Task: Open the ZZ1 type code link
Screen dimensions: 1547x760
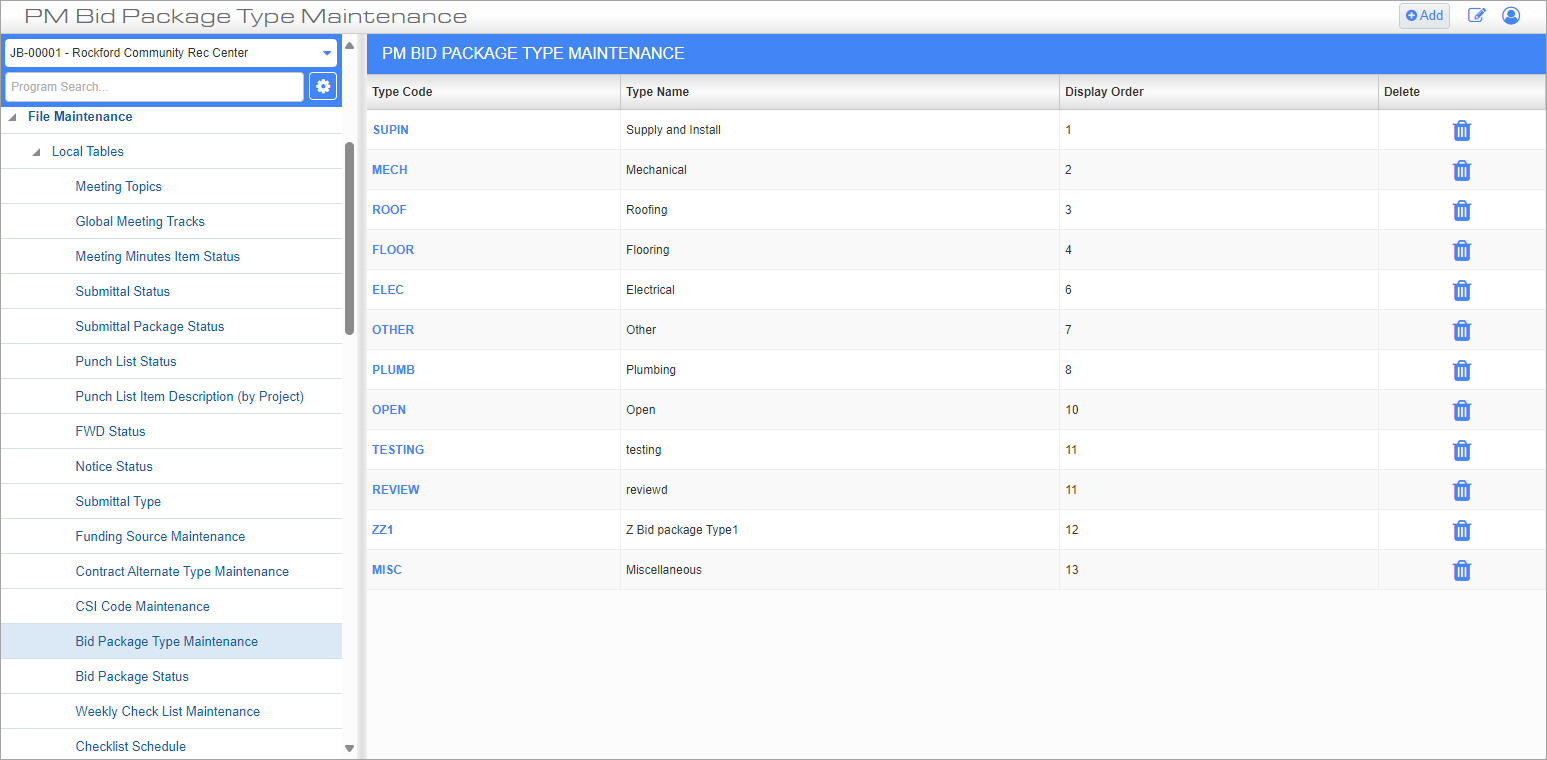Action: [x=382, y=530]
